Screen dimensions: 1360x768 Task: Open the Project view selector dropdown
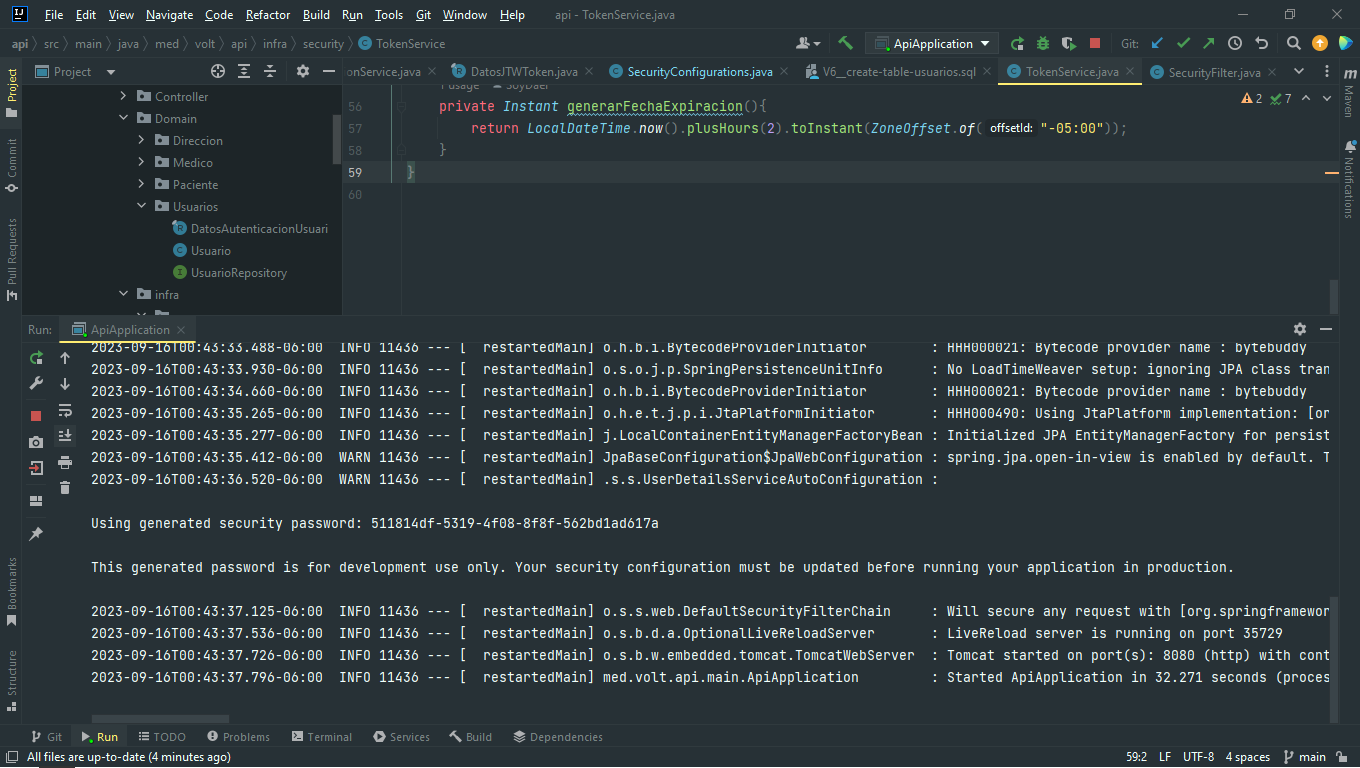point(111,71)
